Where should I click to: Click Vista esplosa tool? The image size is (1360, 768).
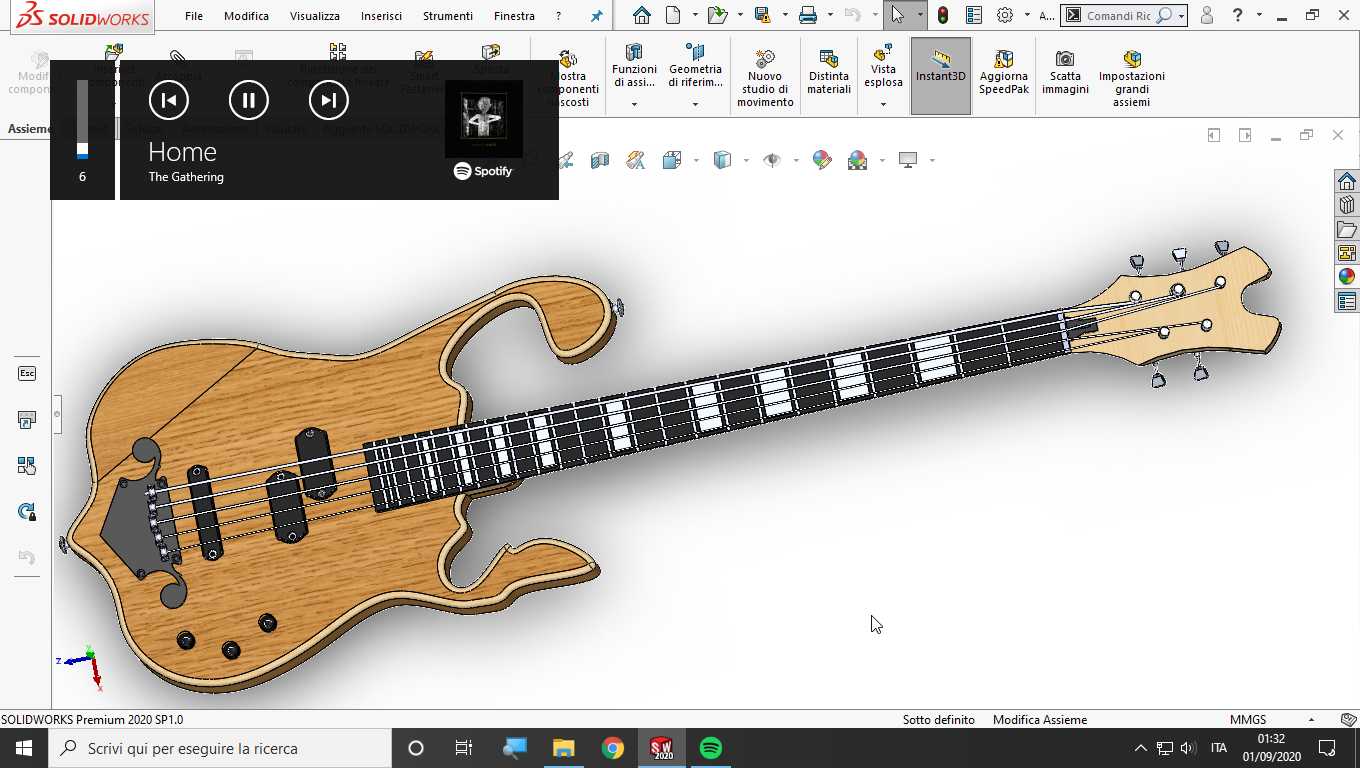pos(883,68)
